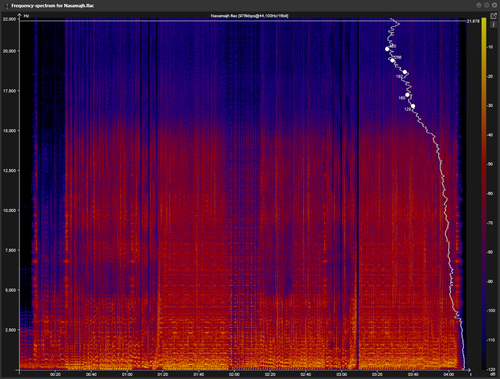The width and height of the screenshot is (500, 379).
Task: Click the 5,000 Hz axis label
Action: tap(10, 290)
